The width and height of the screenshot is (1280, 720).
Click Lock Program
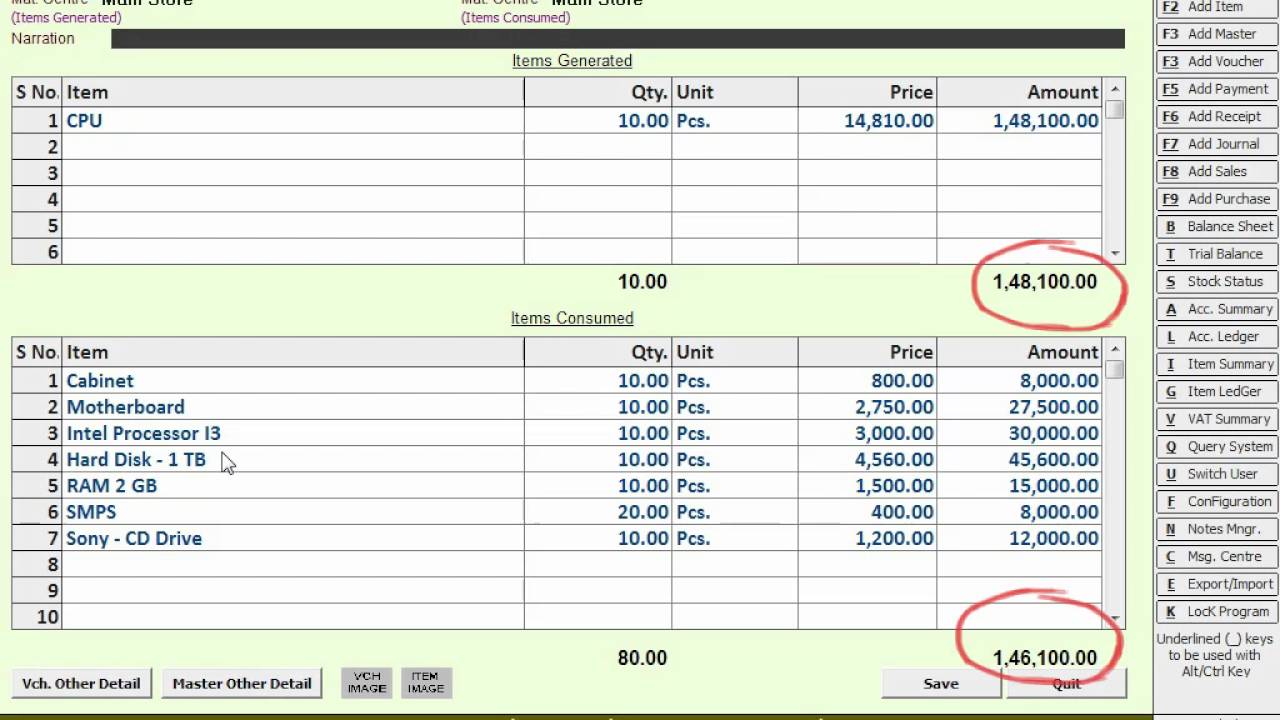1217,611
